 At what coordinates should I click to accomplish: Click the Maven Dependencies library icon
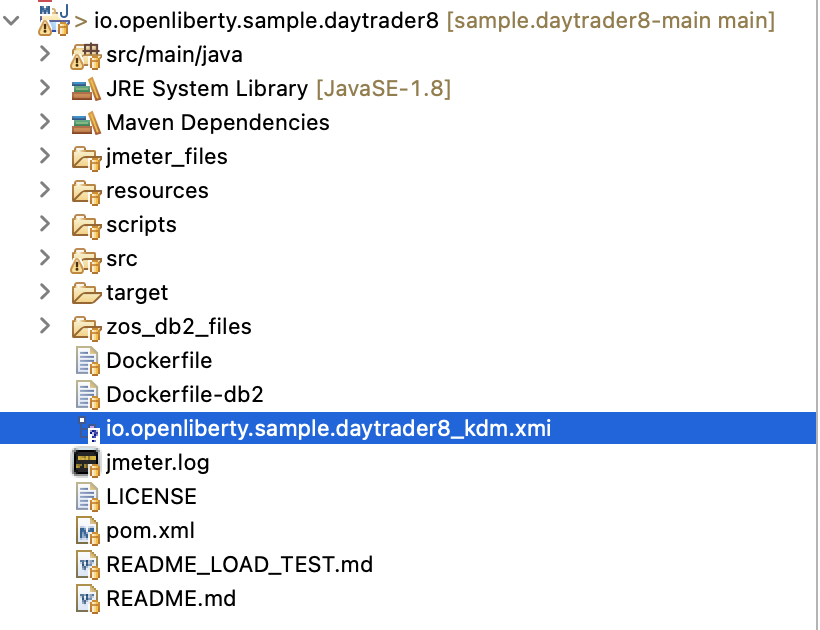(x=86, y=123)
